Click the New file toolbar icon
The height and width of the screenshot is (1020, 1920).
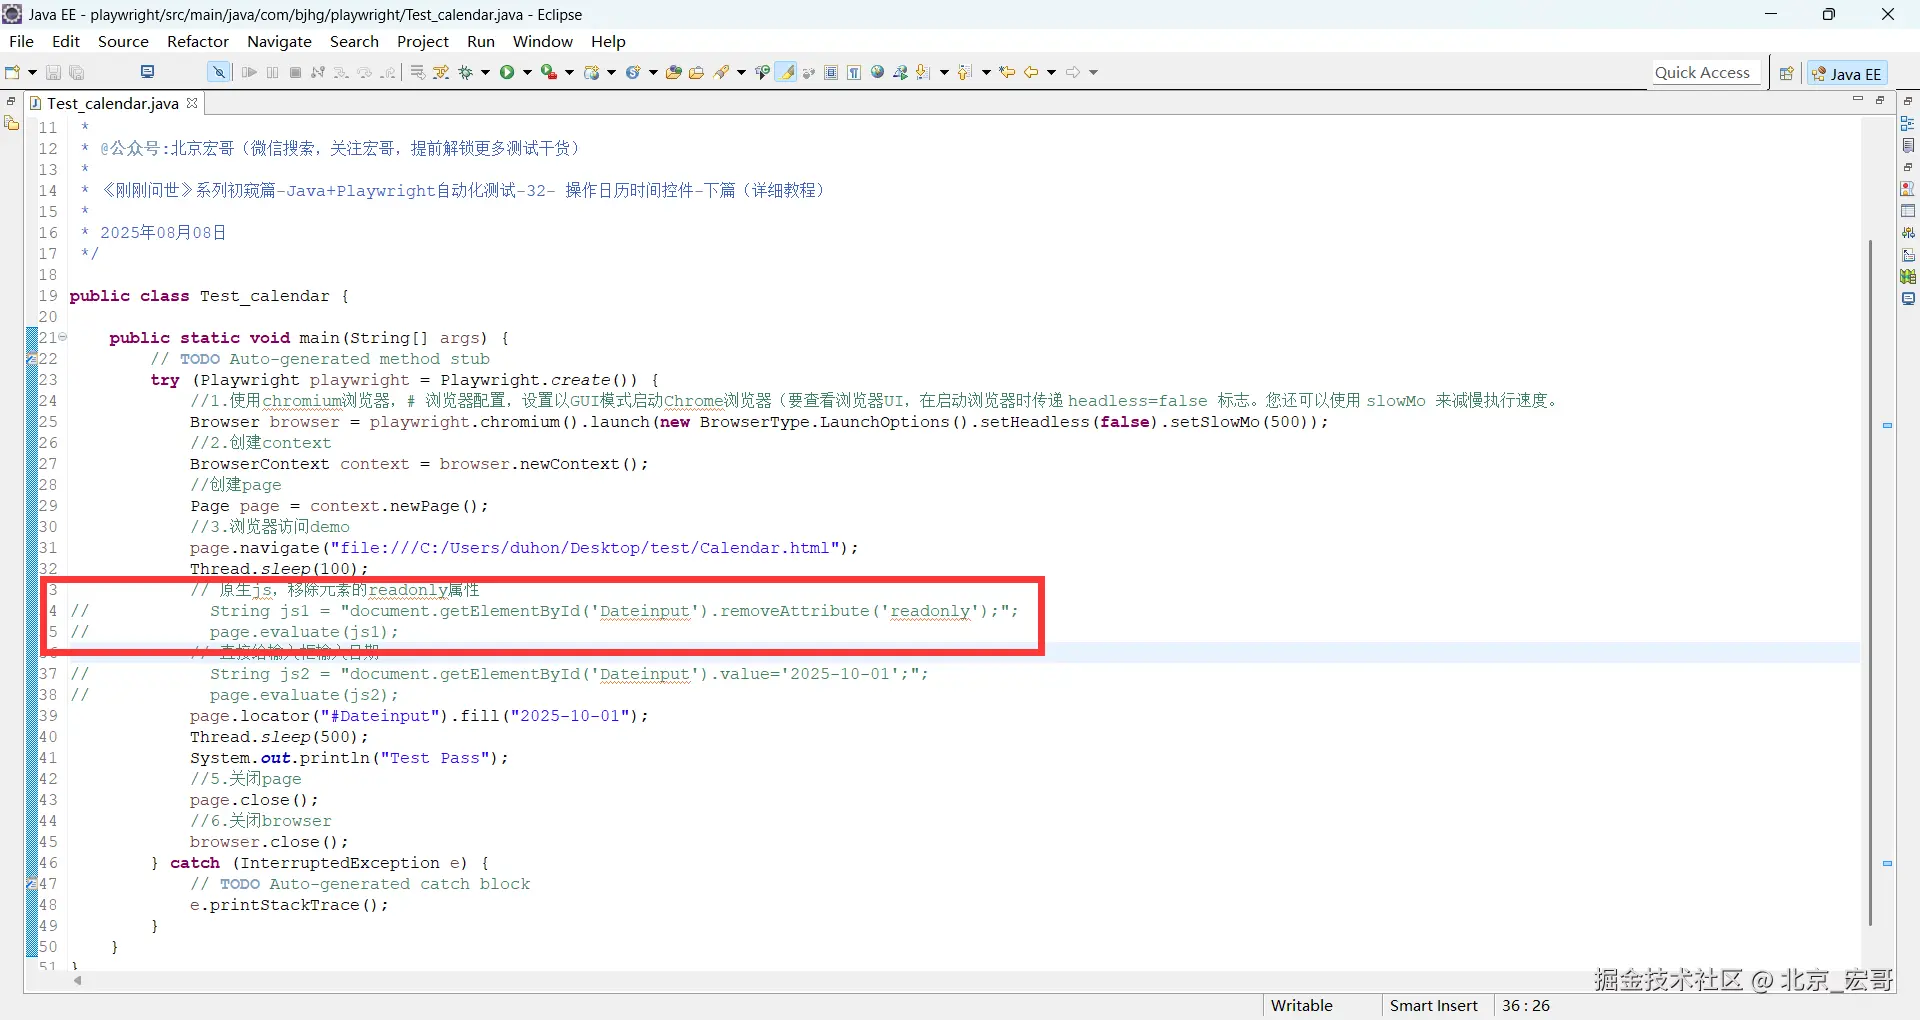click(x=13, y=72)
